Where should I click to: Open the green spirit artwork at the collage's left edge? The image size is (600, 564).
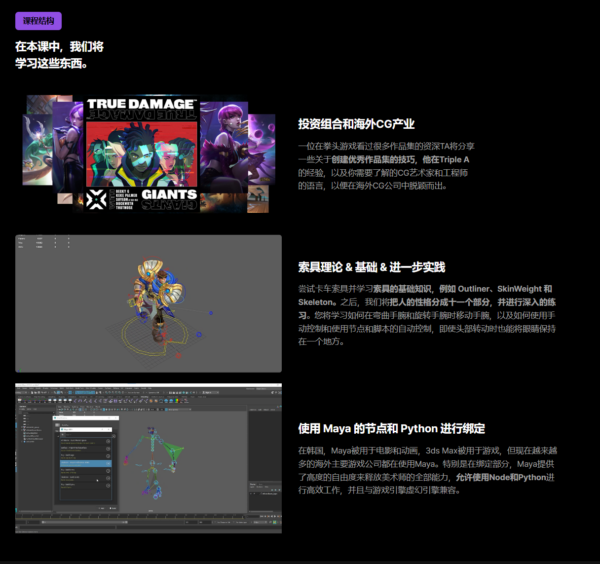(38, 149)
